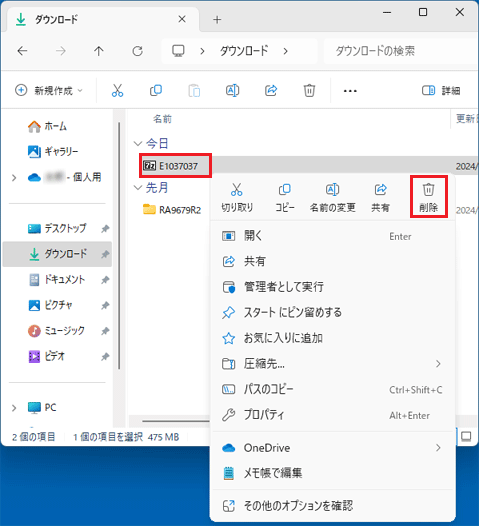479x526 pixels.
Task: Expand the OneDrive 個人用 node
Action: (x=14, y=177)
